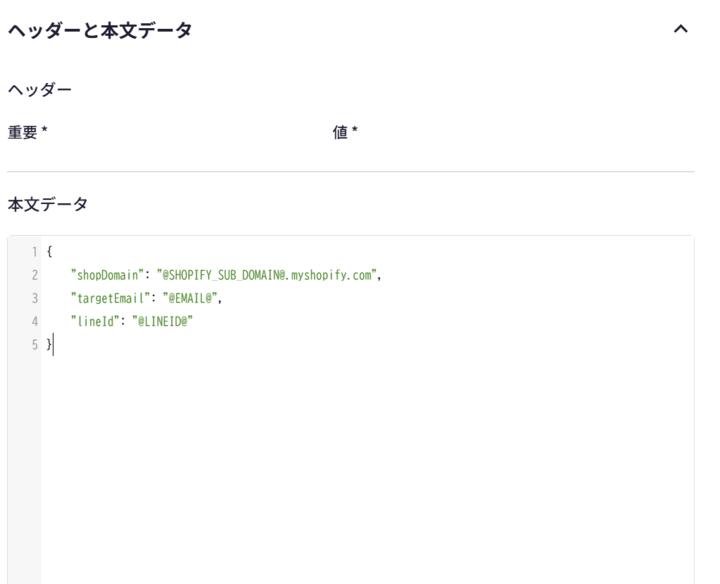Click the @SHOPIFY_SUB_DOMAIN@.myshopify.com value
This screenshot has height=584, width=720.
point(268,274)
